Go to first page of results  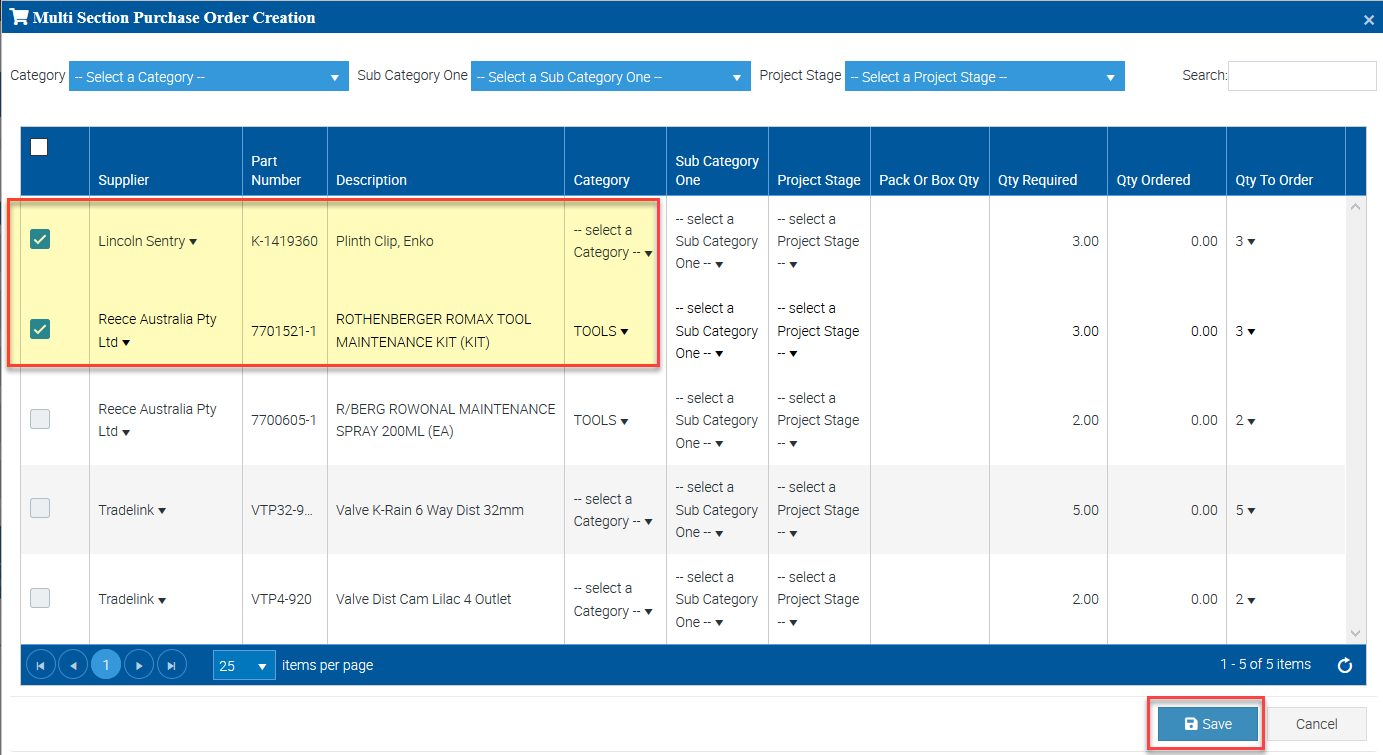point(41,665)
